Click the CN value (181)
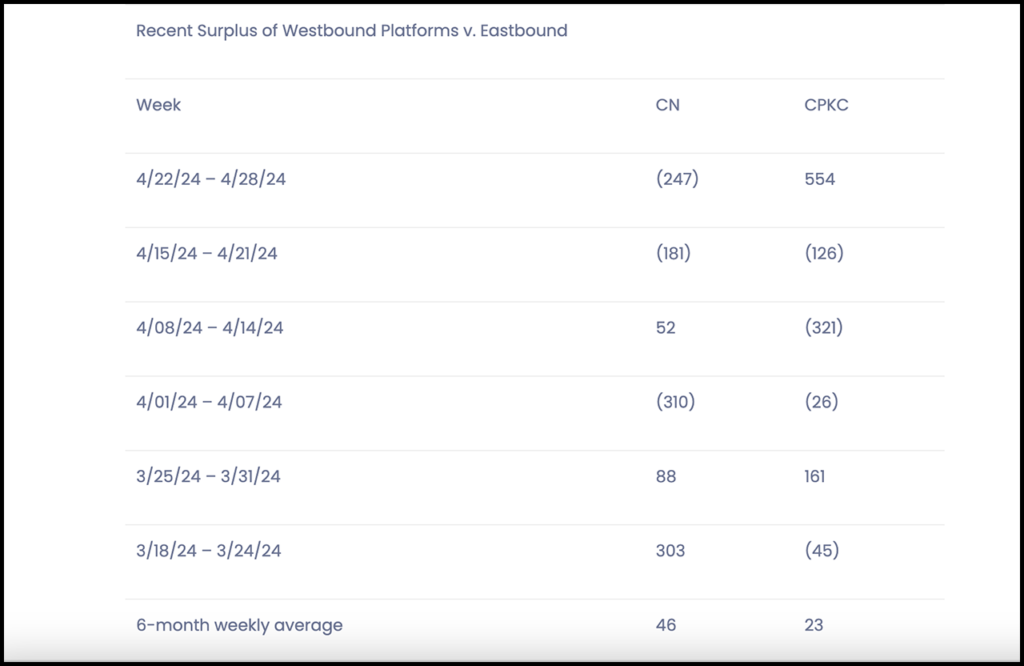This screenshot has height=666, width=1024. pos(673,254)
